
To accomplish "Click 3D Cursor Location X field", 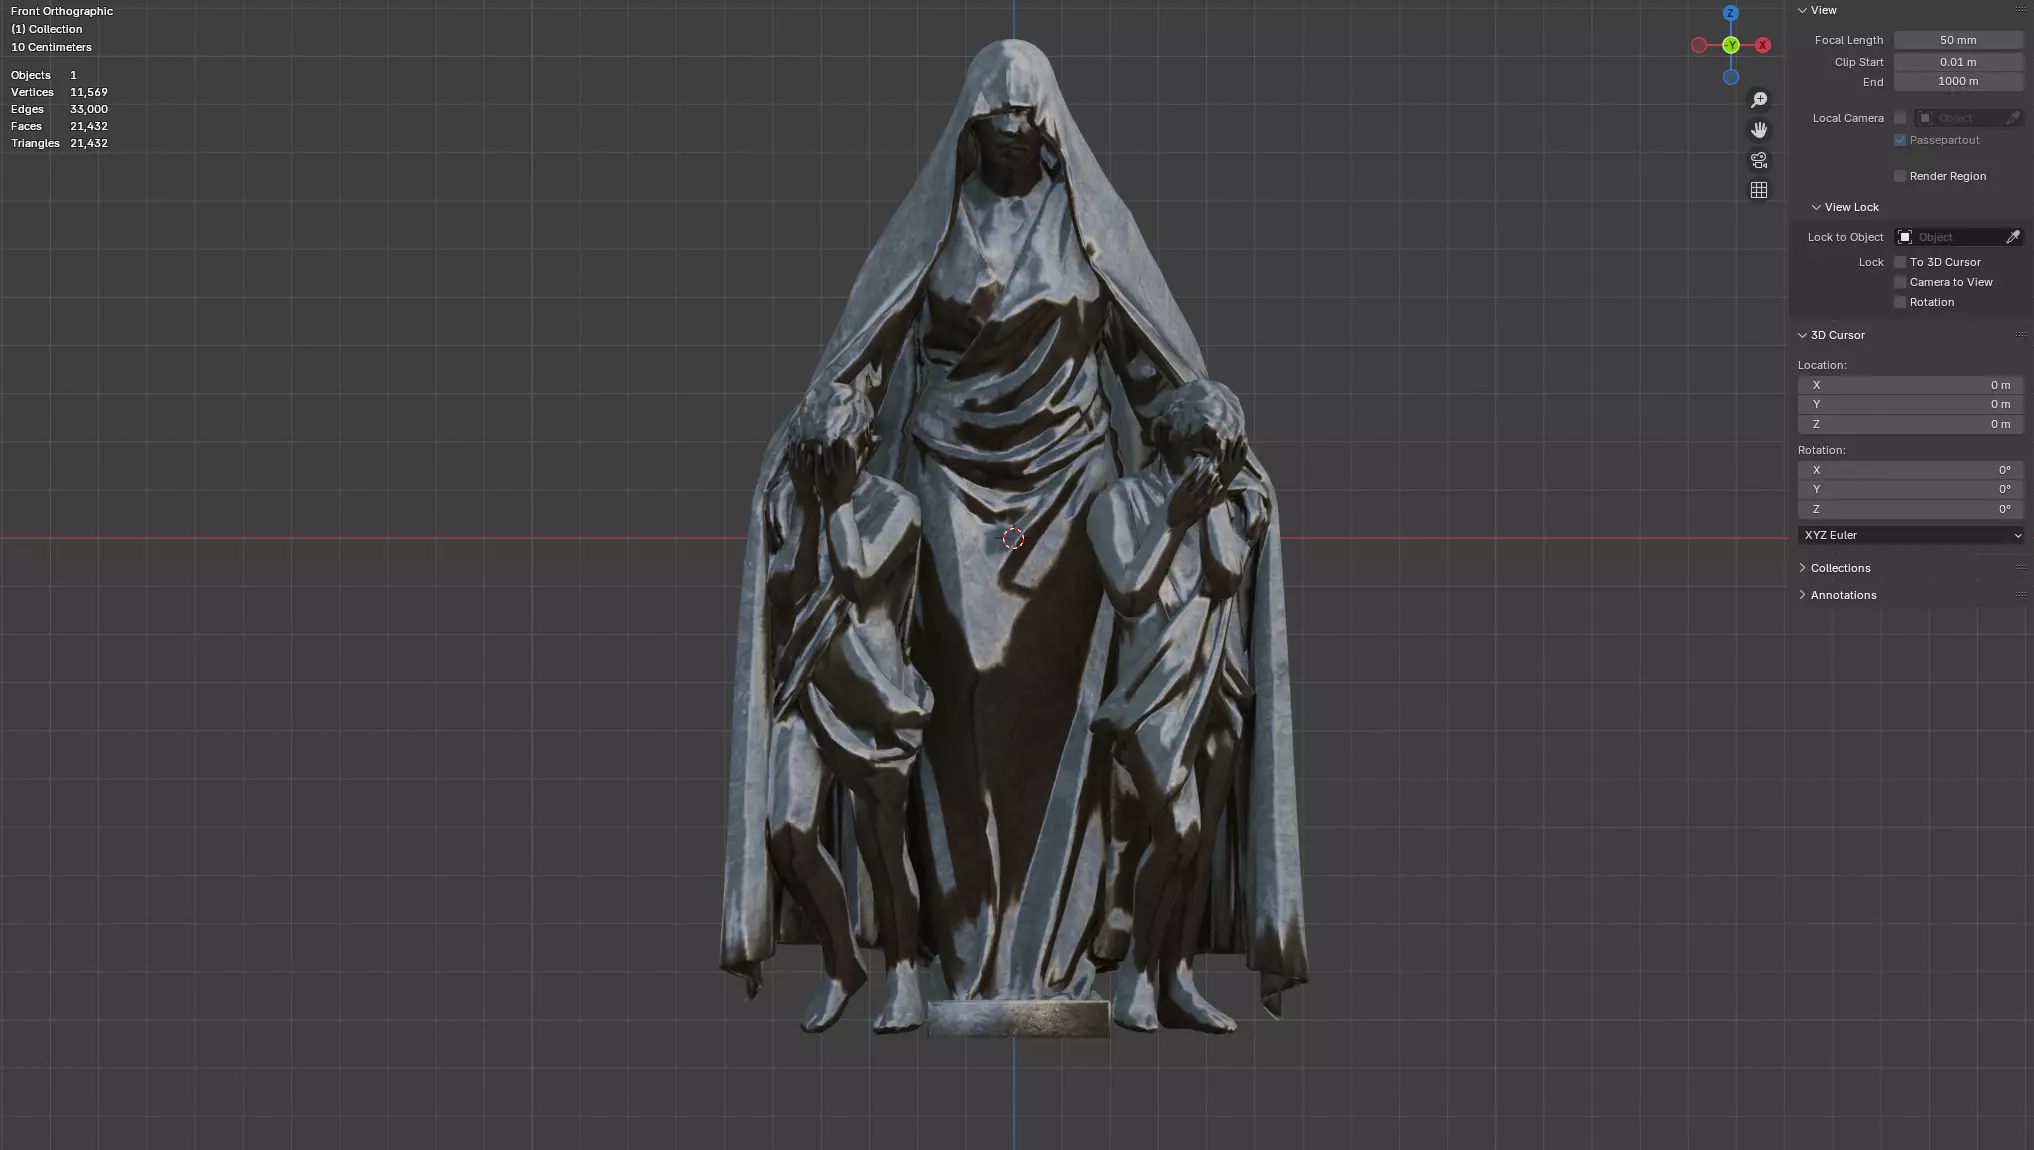I will click(x=1911, y=385).
